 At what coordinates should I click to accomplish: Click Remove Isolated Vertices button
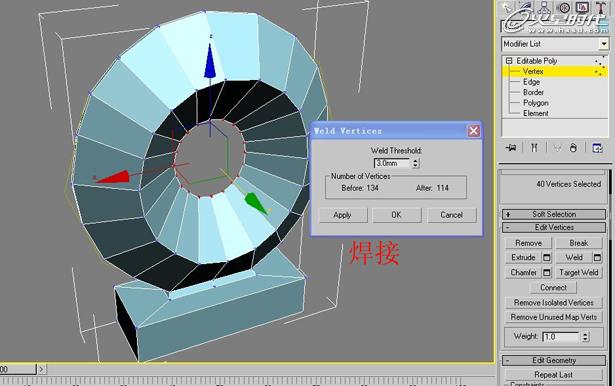[x=553, y=302]
